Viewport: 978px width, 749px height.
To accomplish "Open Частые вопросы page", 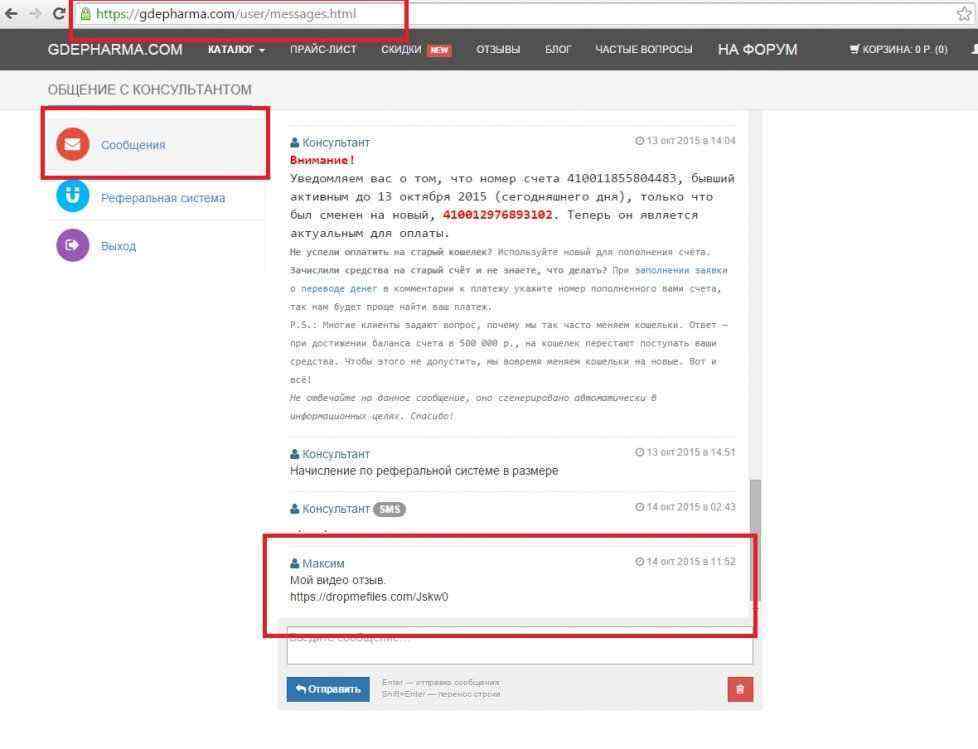I will pos(644,50).
